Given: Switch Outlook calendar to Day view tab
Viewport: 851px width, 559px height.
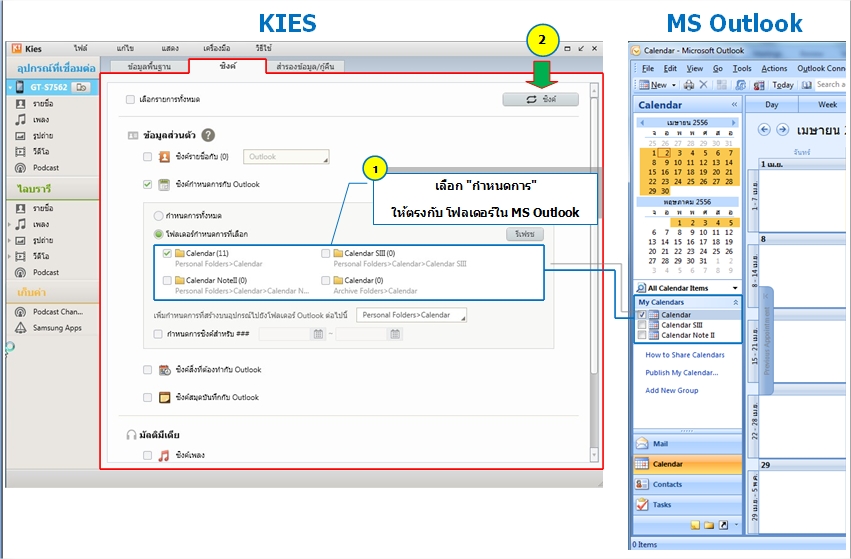Looking at the screenshot, I should coord(772,105).
